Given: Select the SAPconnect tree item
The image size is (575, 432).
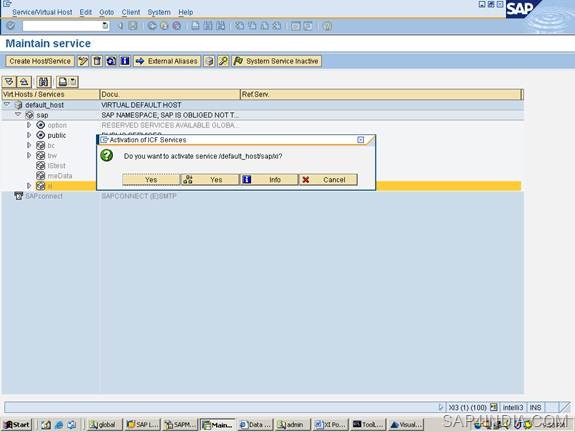Looking at the screenshot, I should (44, 196).
